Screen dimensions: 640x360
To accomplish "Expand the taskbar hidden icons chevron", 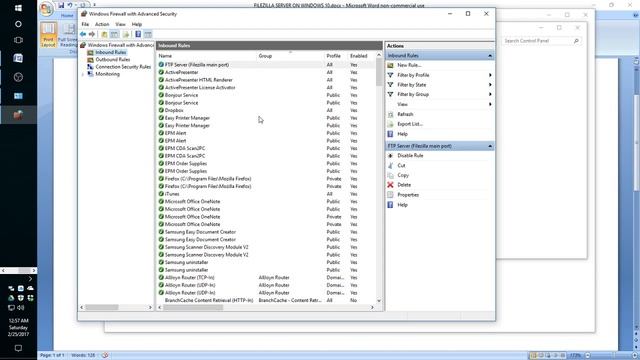I will coord(30,279).
